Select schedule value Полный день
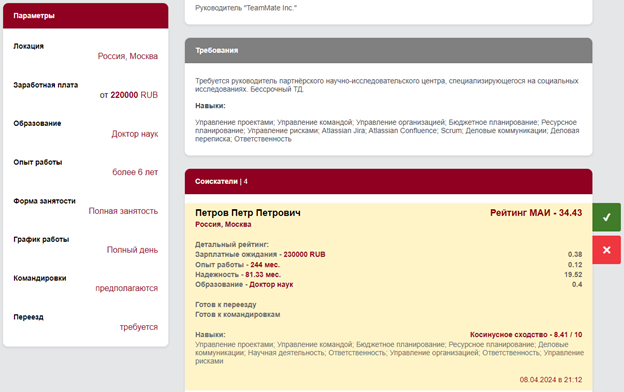The width and height of the screenshot is (624, 392). point(132,250)
